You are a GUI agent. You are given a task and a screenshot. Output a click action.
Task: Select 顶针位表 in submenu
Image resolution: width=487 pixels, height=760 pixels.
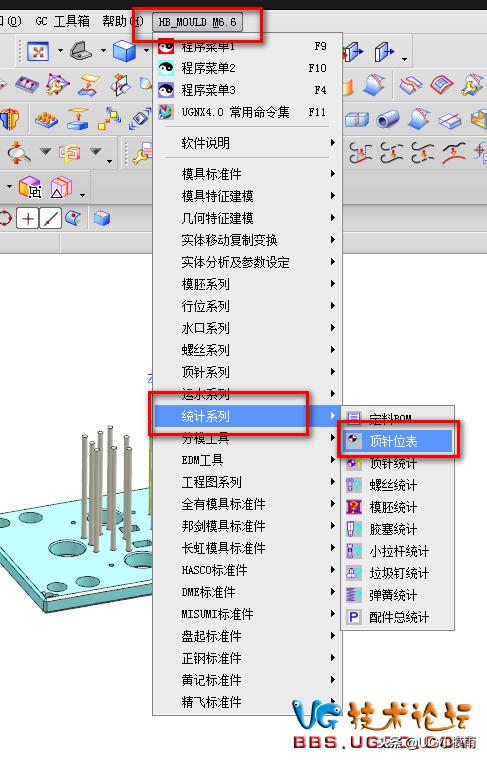(398, 441)
